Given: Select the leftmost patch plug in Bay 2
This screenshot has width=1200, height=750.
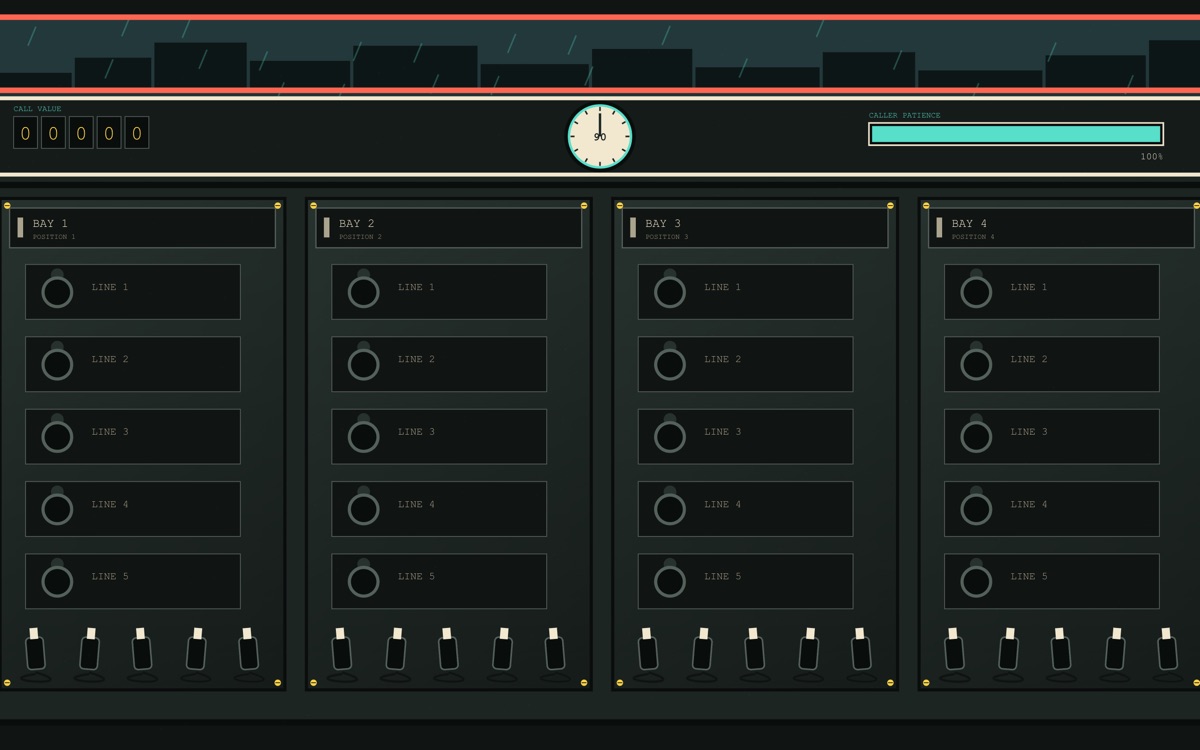Looking at the screenshot, I should (x=341, y=650).
